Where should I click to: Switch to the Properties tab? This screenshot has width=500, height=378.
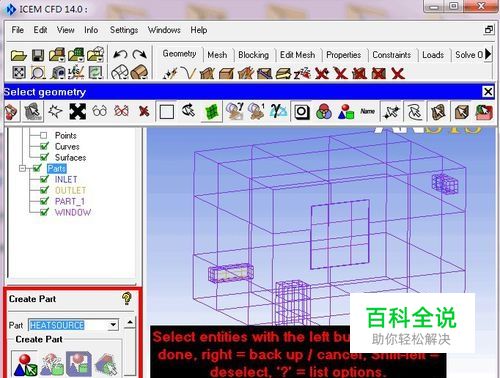point(343,55)
